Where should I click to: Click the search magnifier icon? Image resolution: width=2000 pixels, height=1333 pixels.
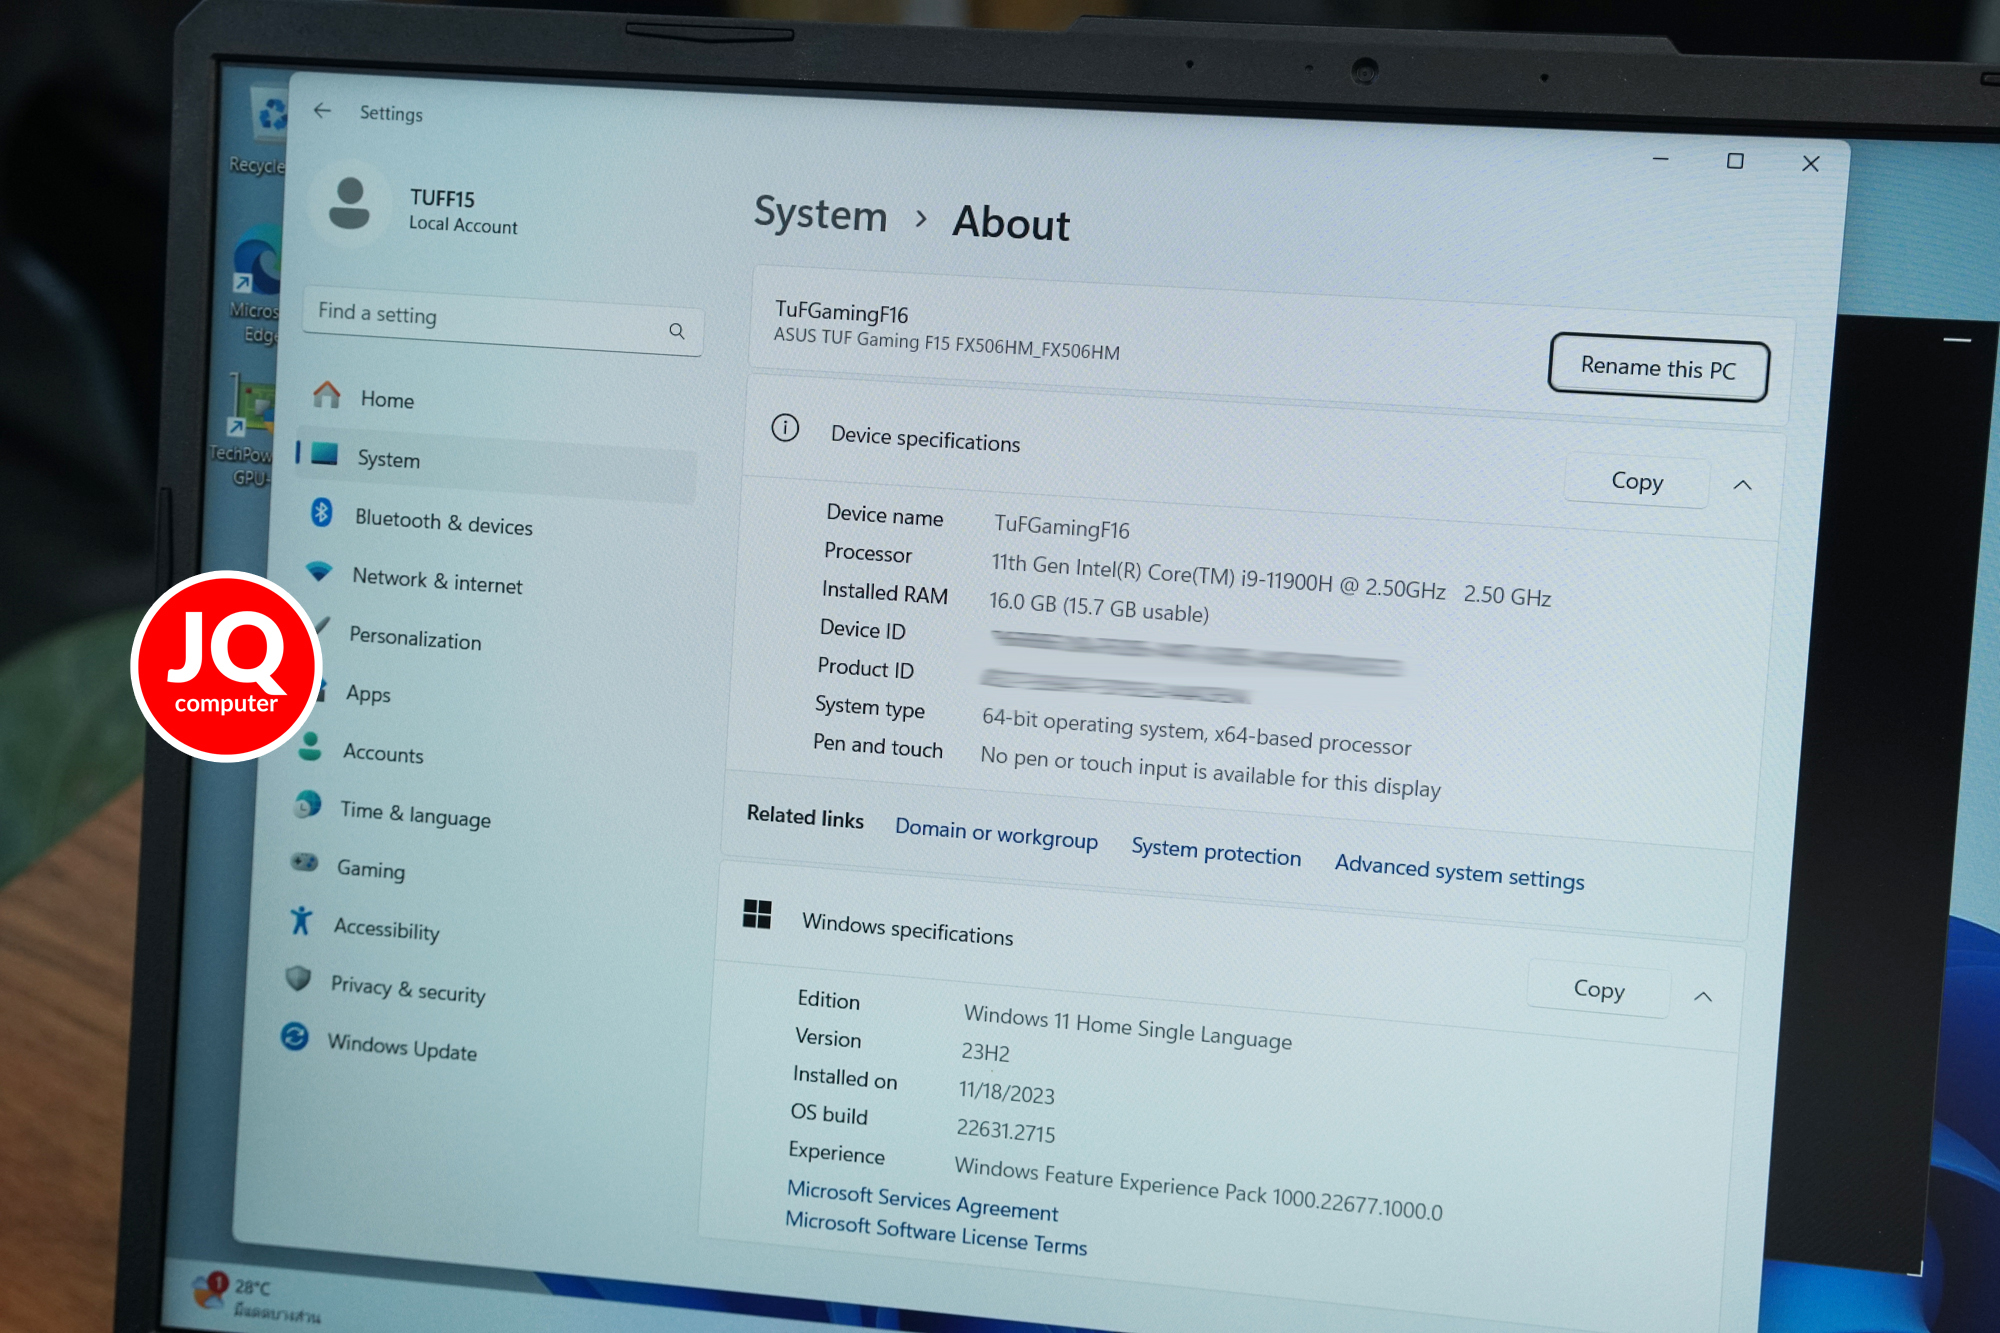[x=677, y=331]
